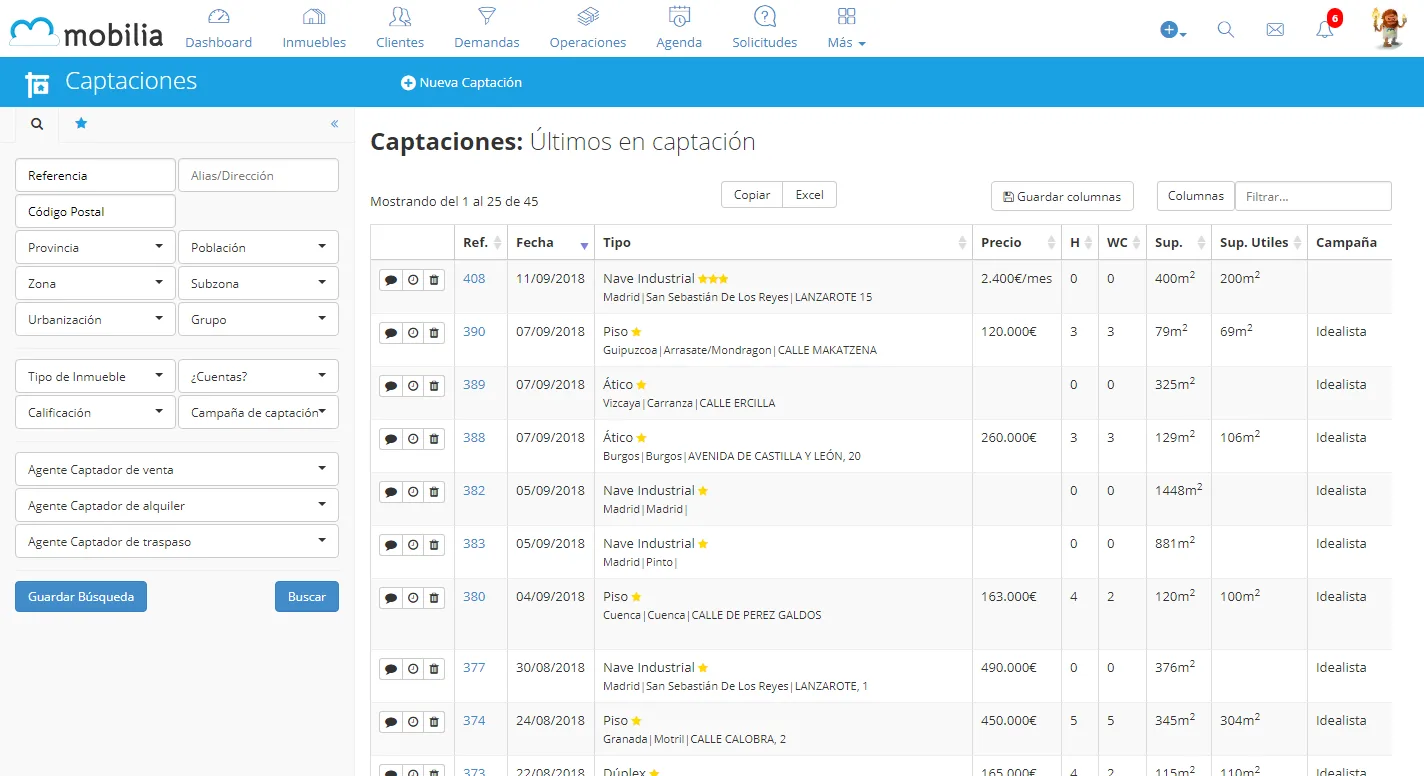1424x776 pixels.
Task: Open notifications bell with 6 badge
Action: point(1326,28)
